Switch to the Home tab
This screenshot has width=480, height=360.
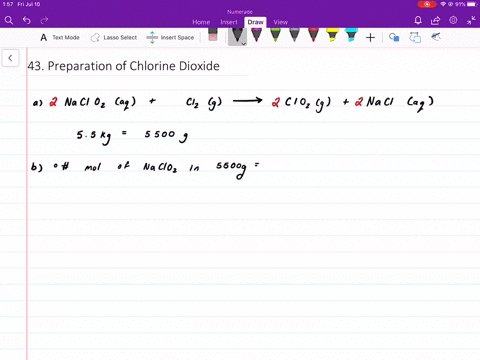coord(201,22)
